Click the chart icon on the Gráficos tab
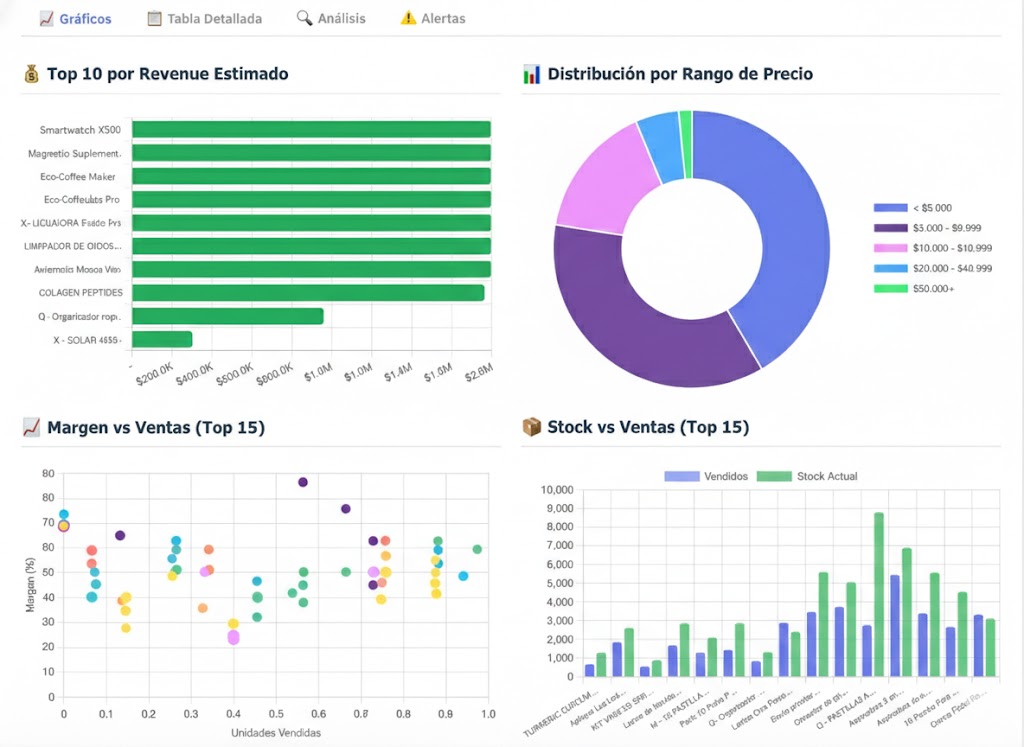 pyautogui.click(x=46, y=19)
